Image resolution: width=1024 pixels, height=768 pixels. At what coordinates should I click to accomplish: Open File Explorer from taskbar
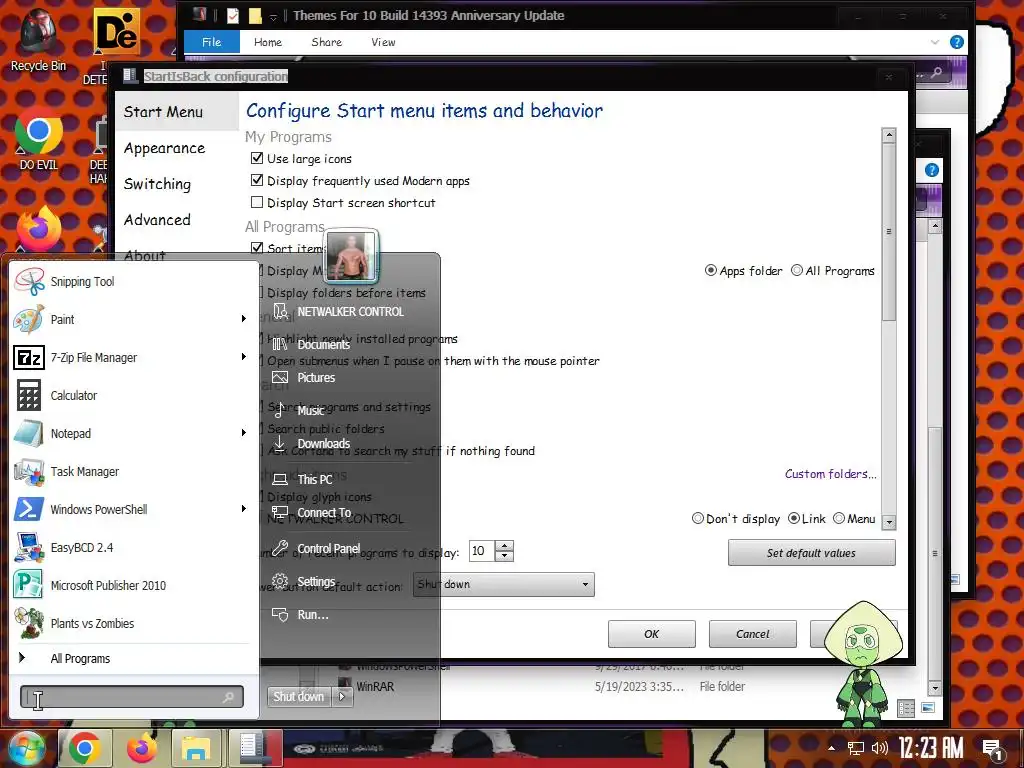click(x=197, y=749)
